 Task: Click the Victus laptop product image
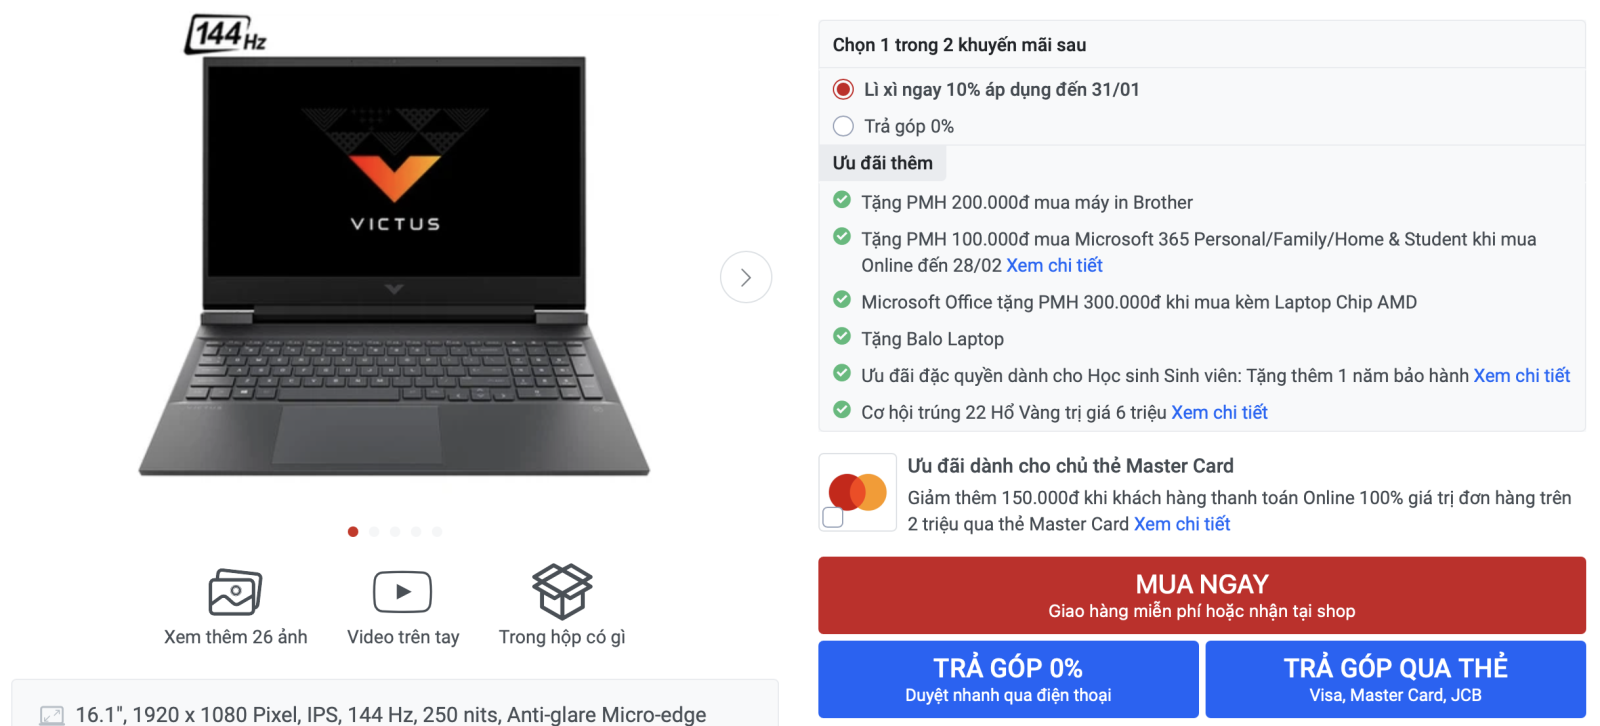(394, 265)
